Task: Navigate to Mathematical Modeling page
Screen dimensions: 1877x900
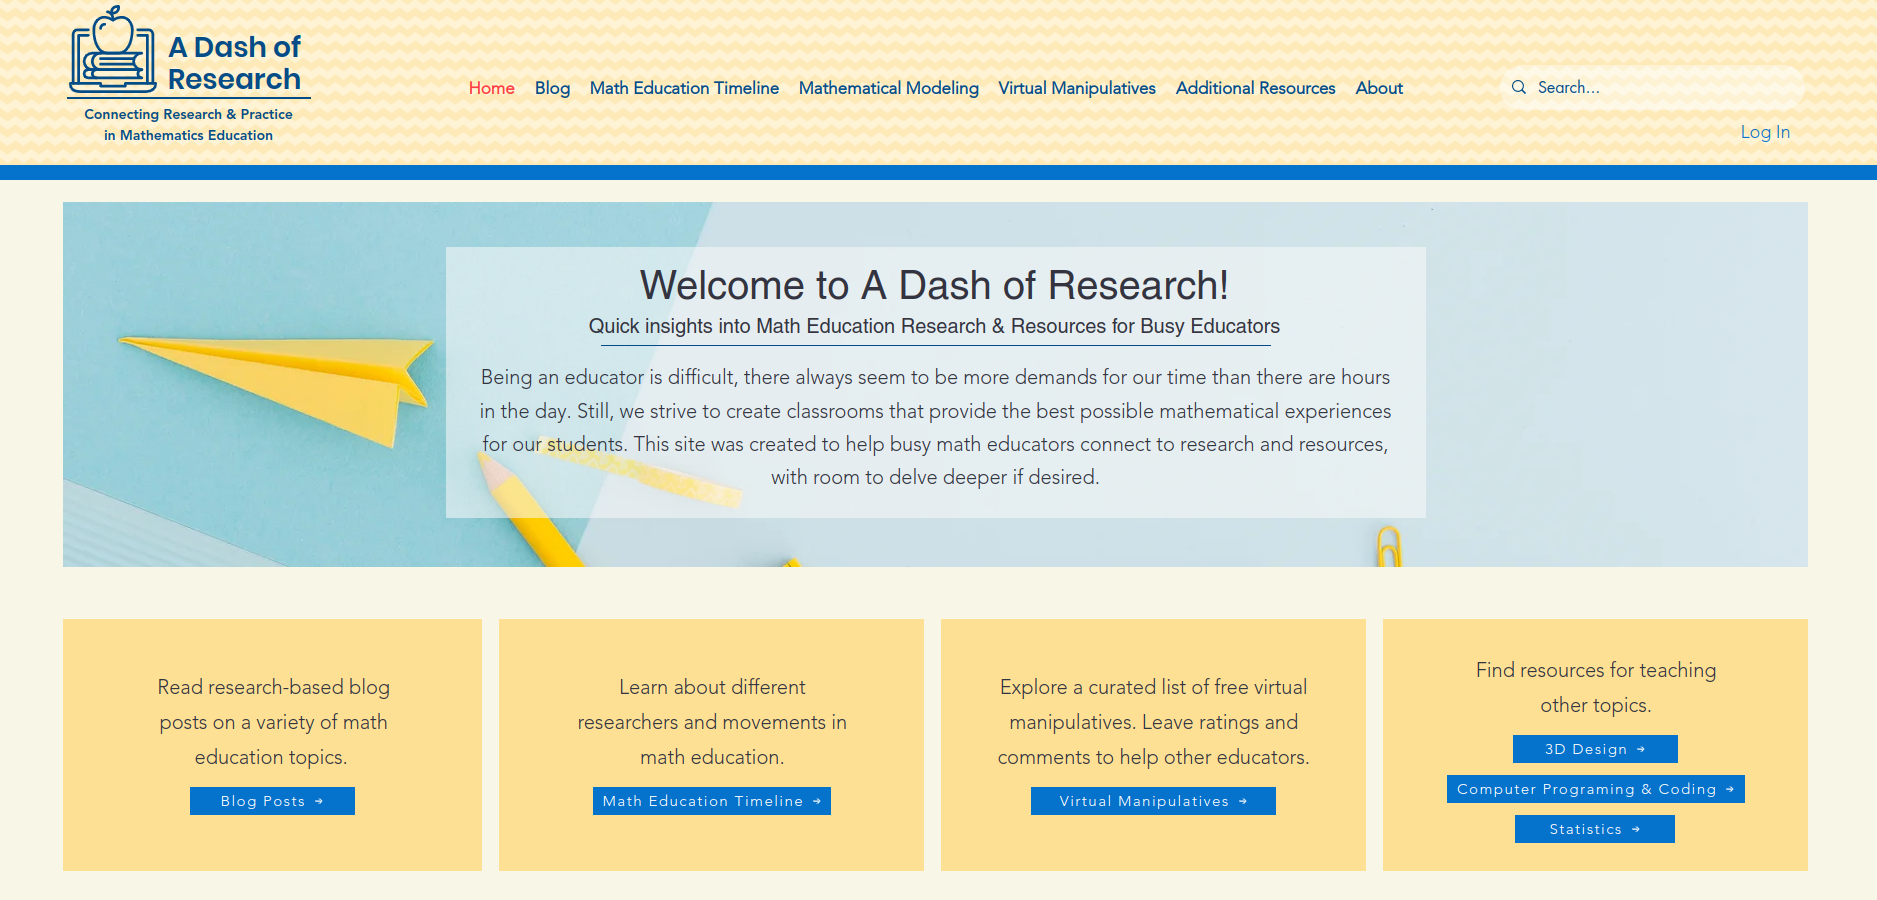Action: [x=888, y=88]
